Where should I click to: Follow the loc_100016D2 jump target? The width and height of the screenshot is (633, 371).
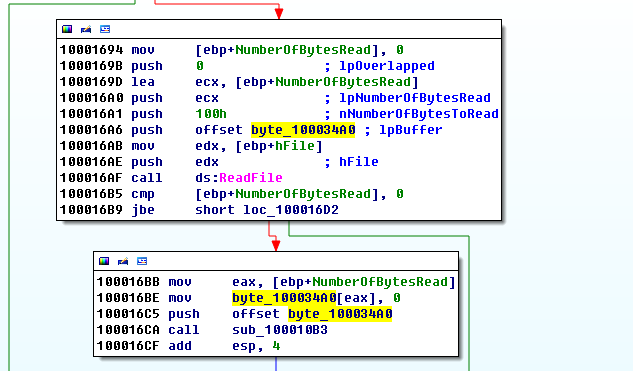pyautogui.click(x=291, y=210)
